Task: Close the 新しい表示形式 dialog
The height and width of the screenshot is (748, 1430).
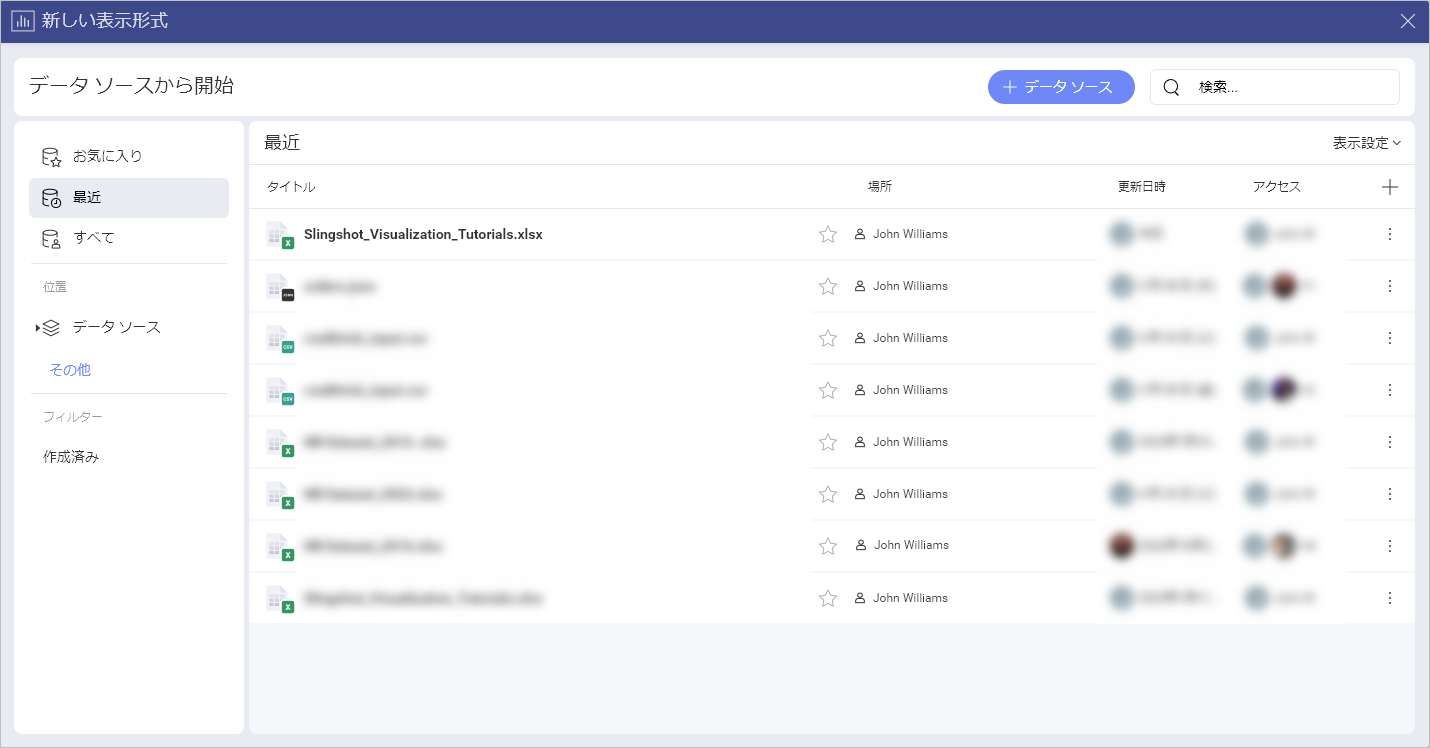Action: click(x=1408, y=21)
